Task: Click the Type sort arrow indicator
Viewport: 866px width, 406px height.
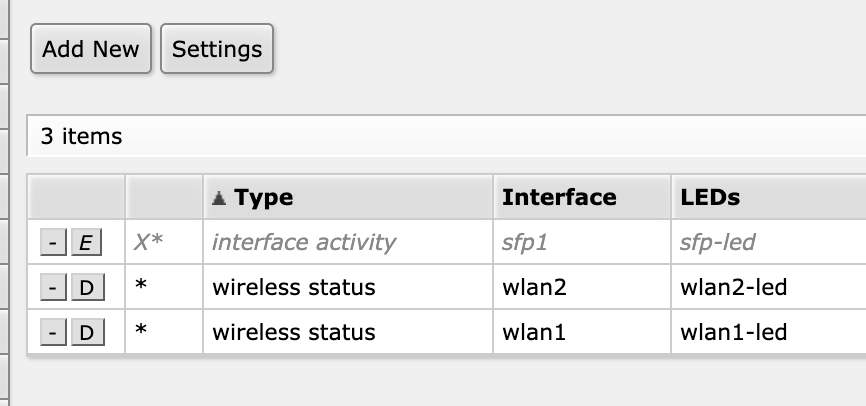Action: (220, 199)
